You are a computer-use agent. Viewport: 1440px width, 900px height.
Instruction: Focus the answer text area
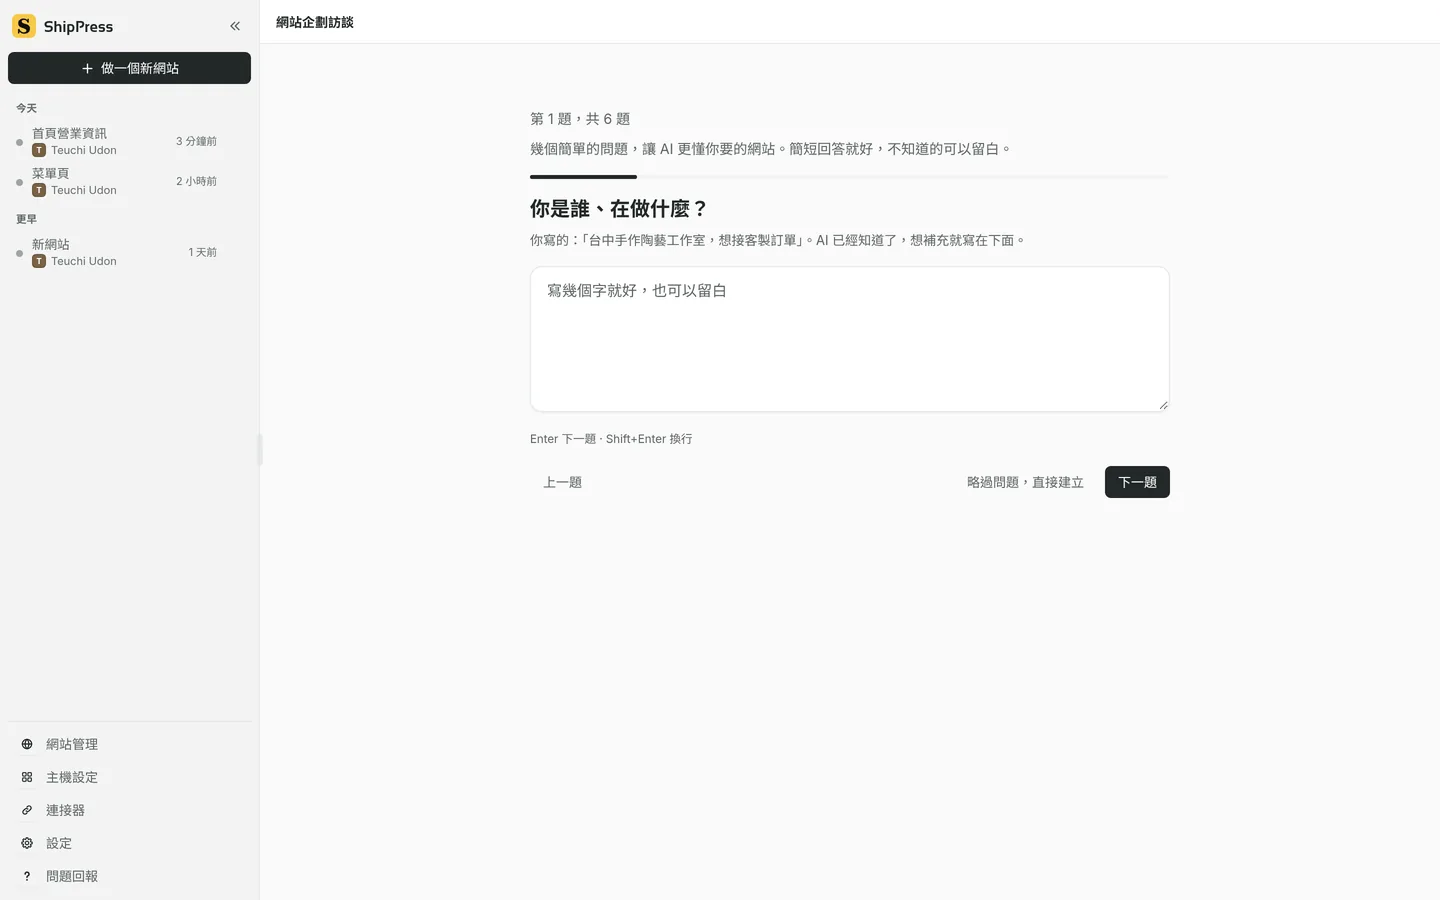pos(850,339)
